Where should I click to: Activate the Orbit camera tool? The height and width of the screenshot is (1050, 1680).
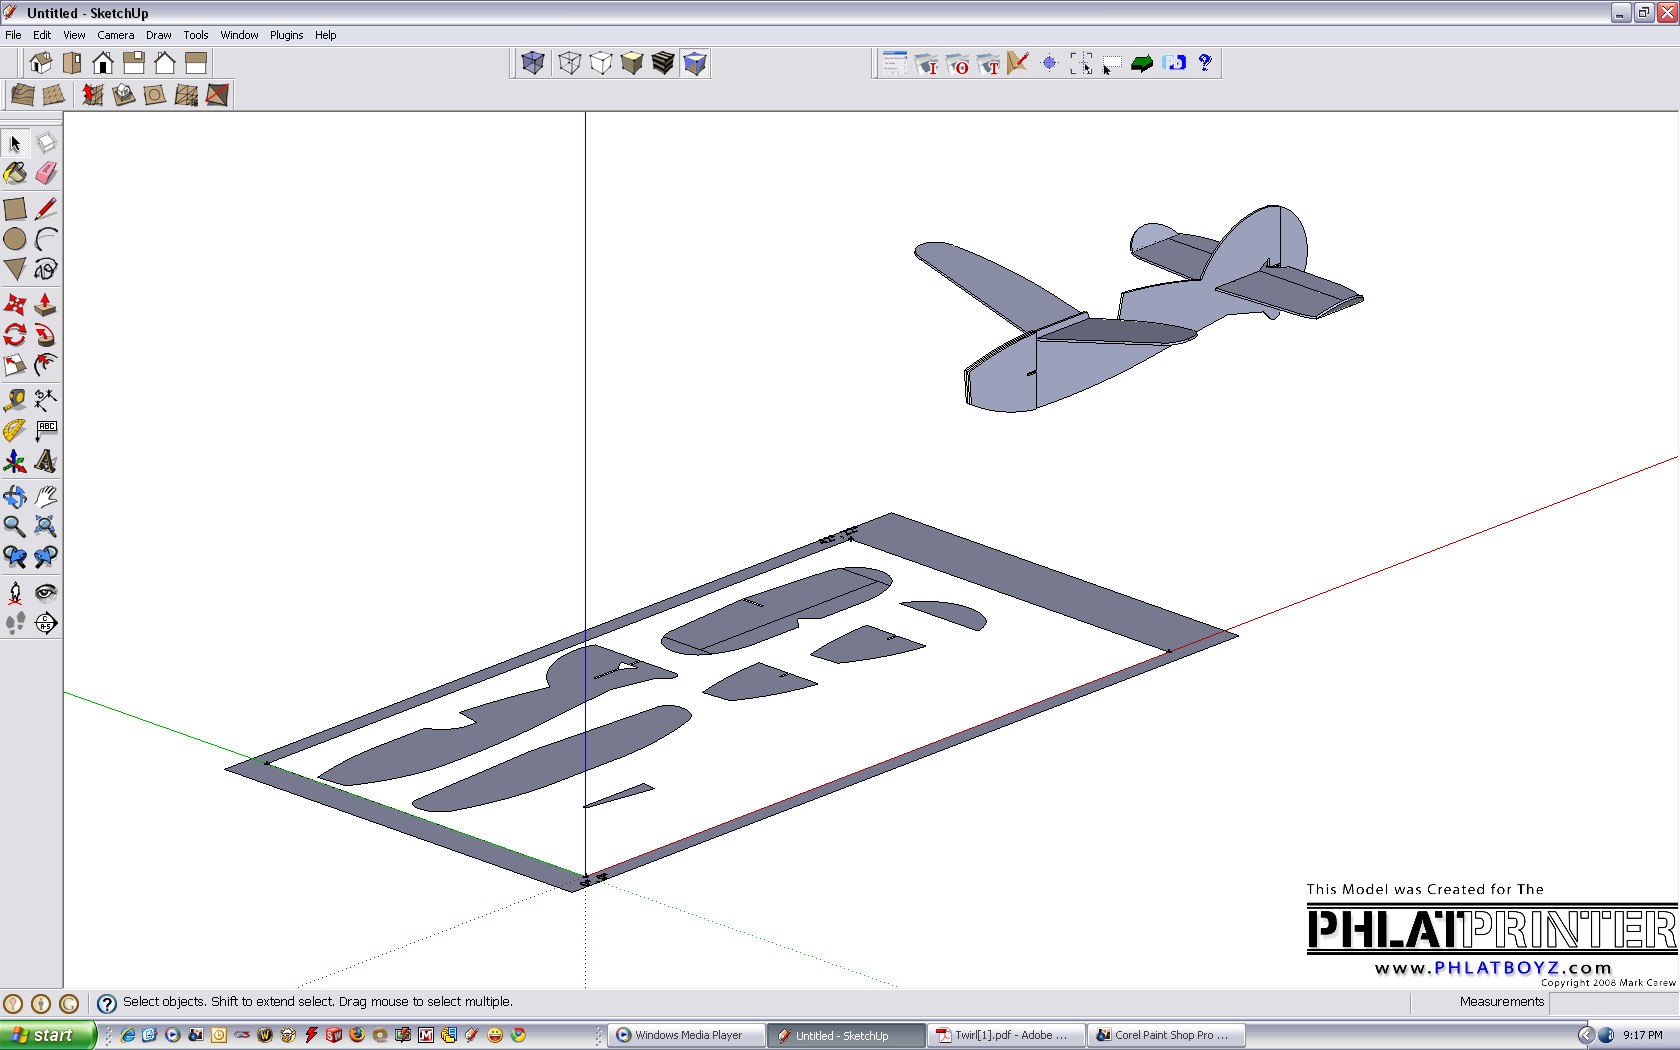coord(15,497)
